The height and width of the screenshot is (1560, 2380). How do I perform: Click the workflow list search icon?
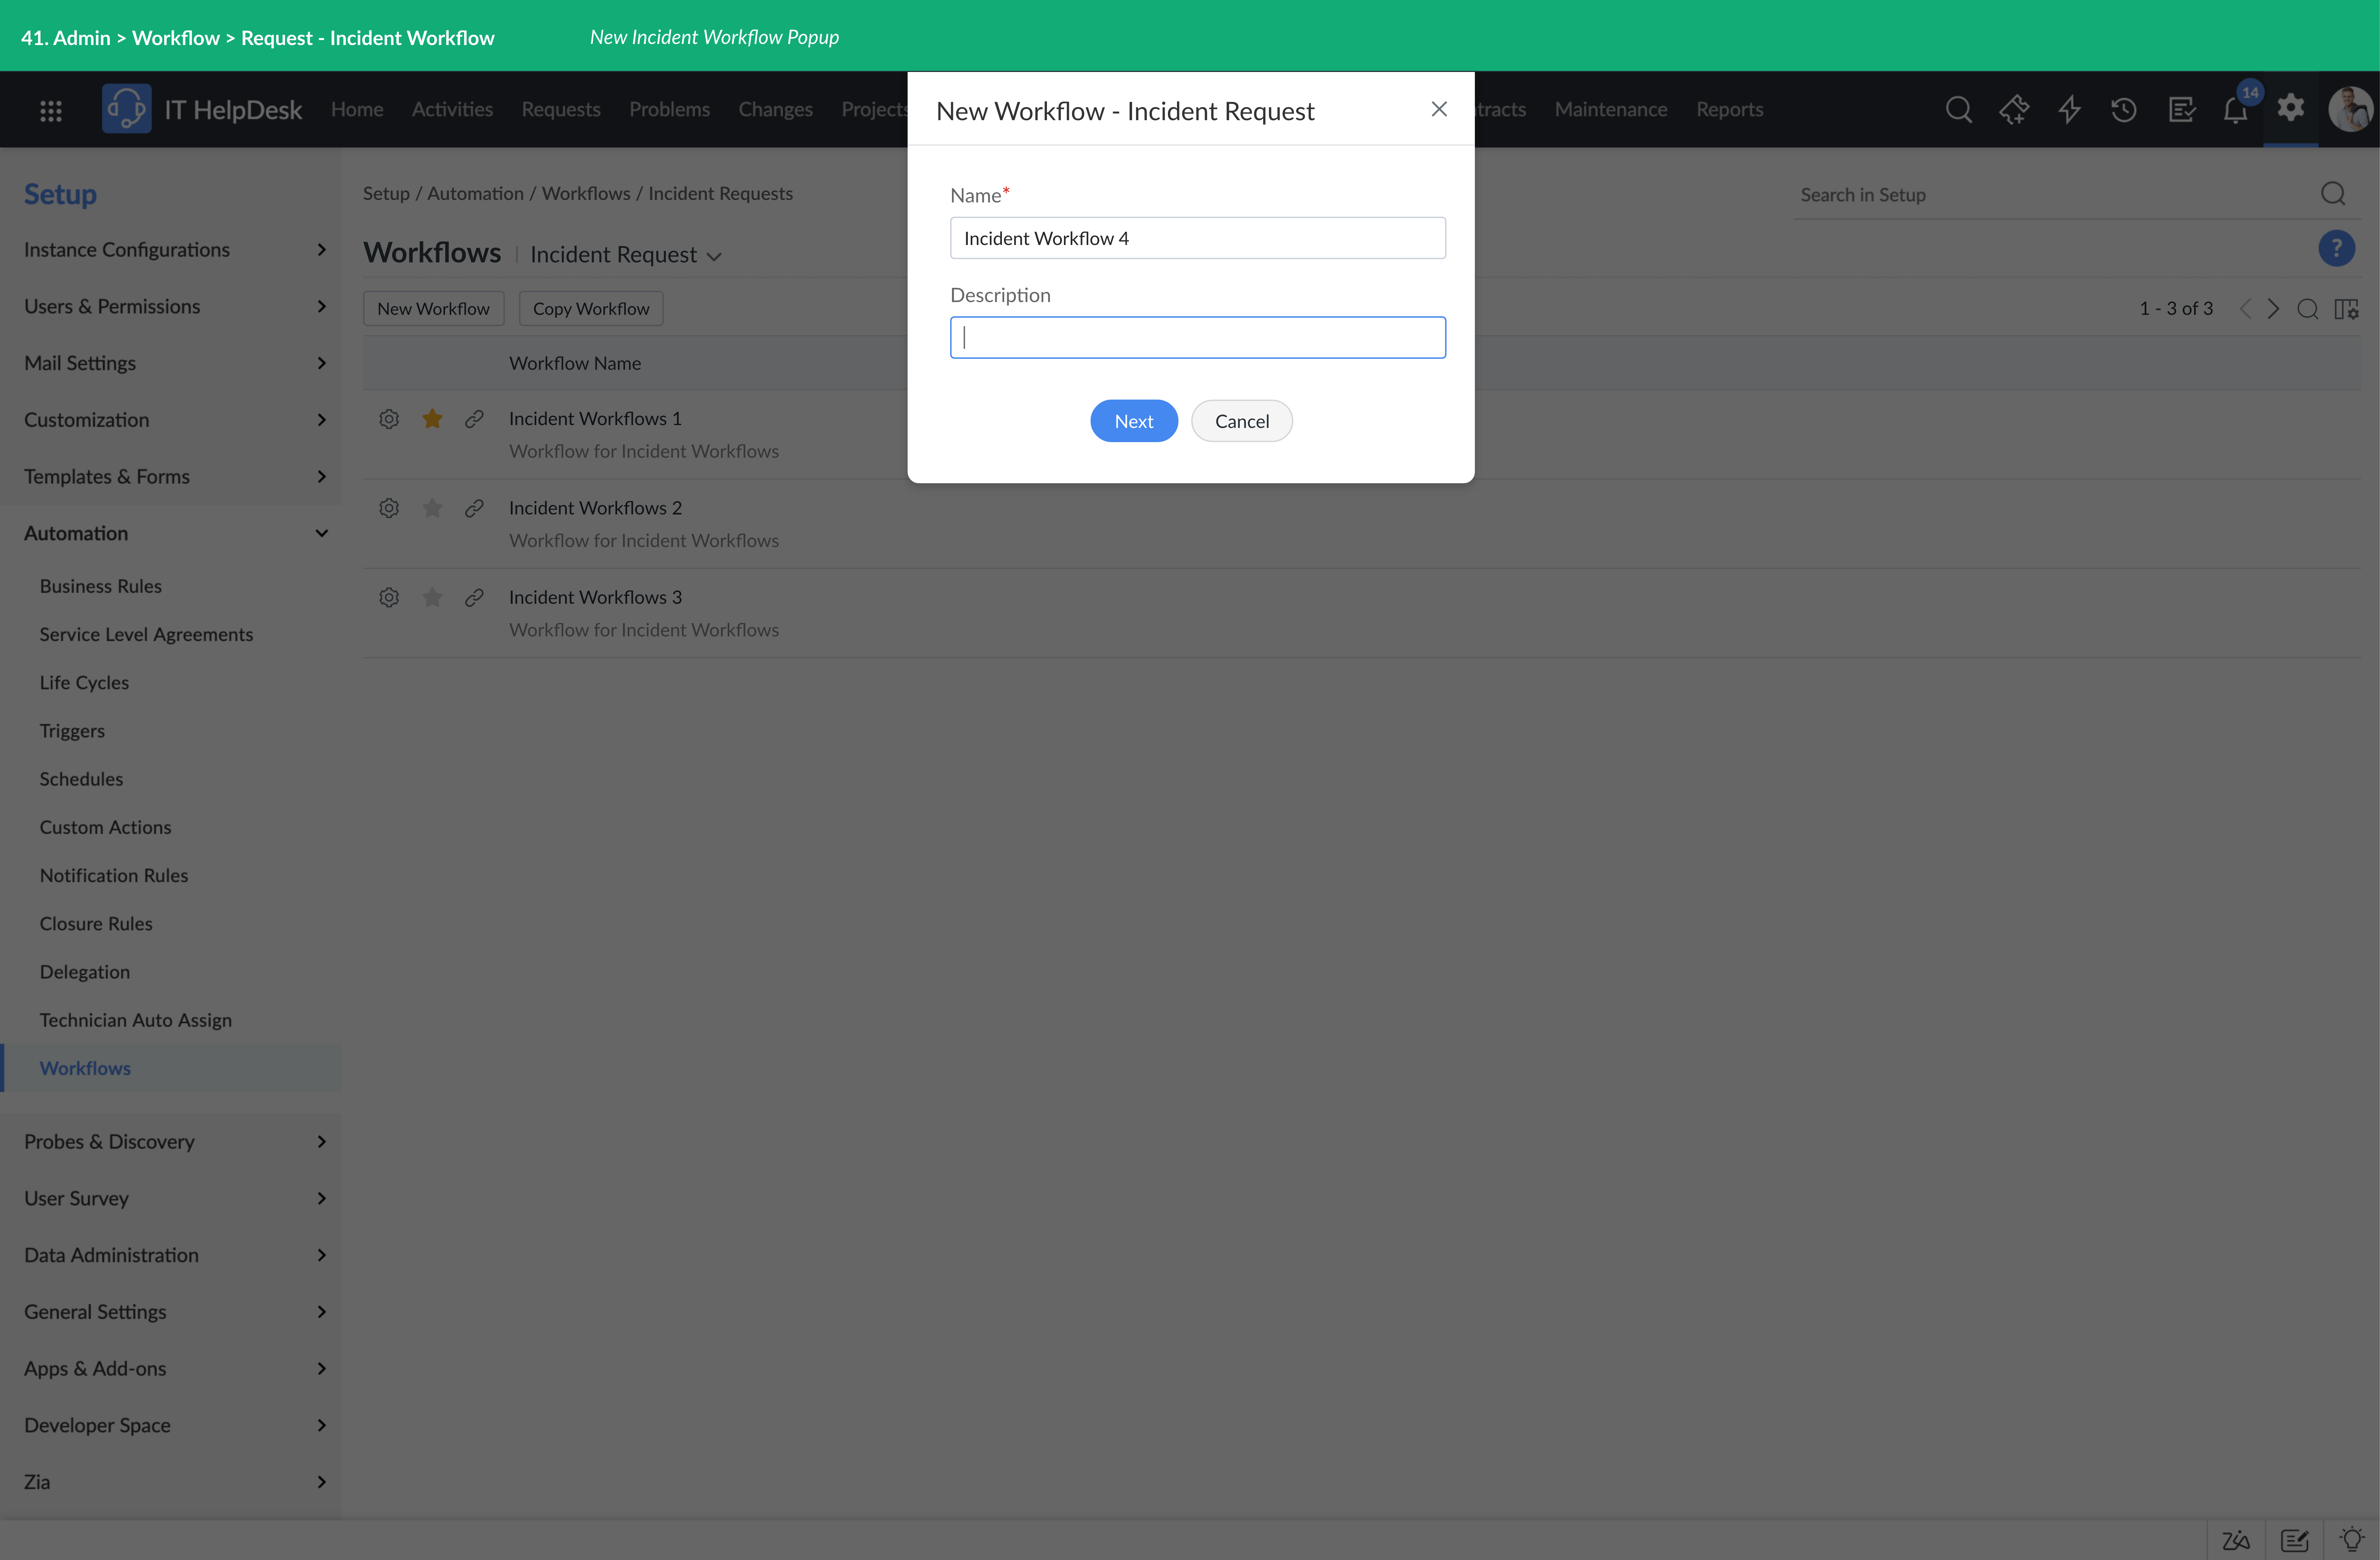point(2308,309)
